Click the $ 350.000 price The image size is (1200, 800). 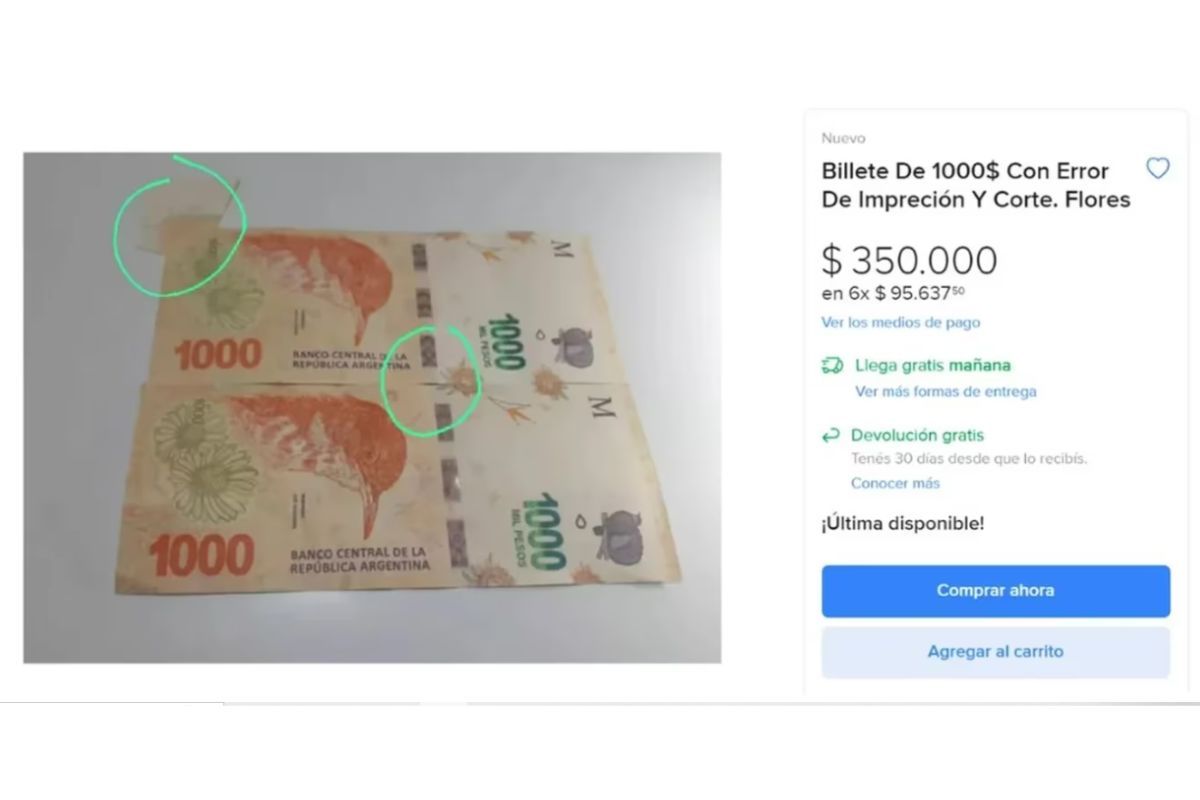[x=910, y=260]
